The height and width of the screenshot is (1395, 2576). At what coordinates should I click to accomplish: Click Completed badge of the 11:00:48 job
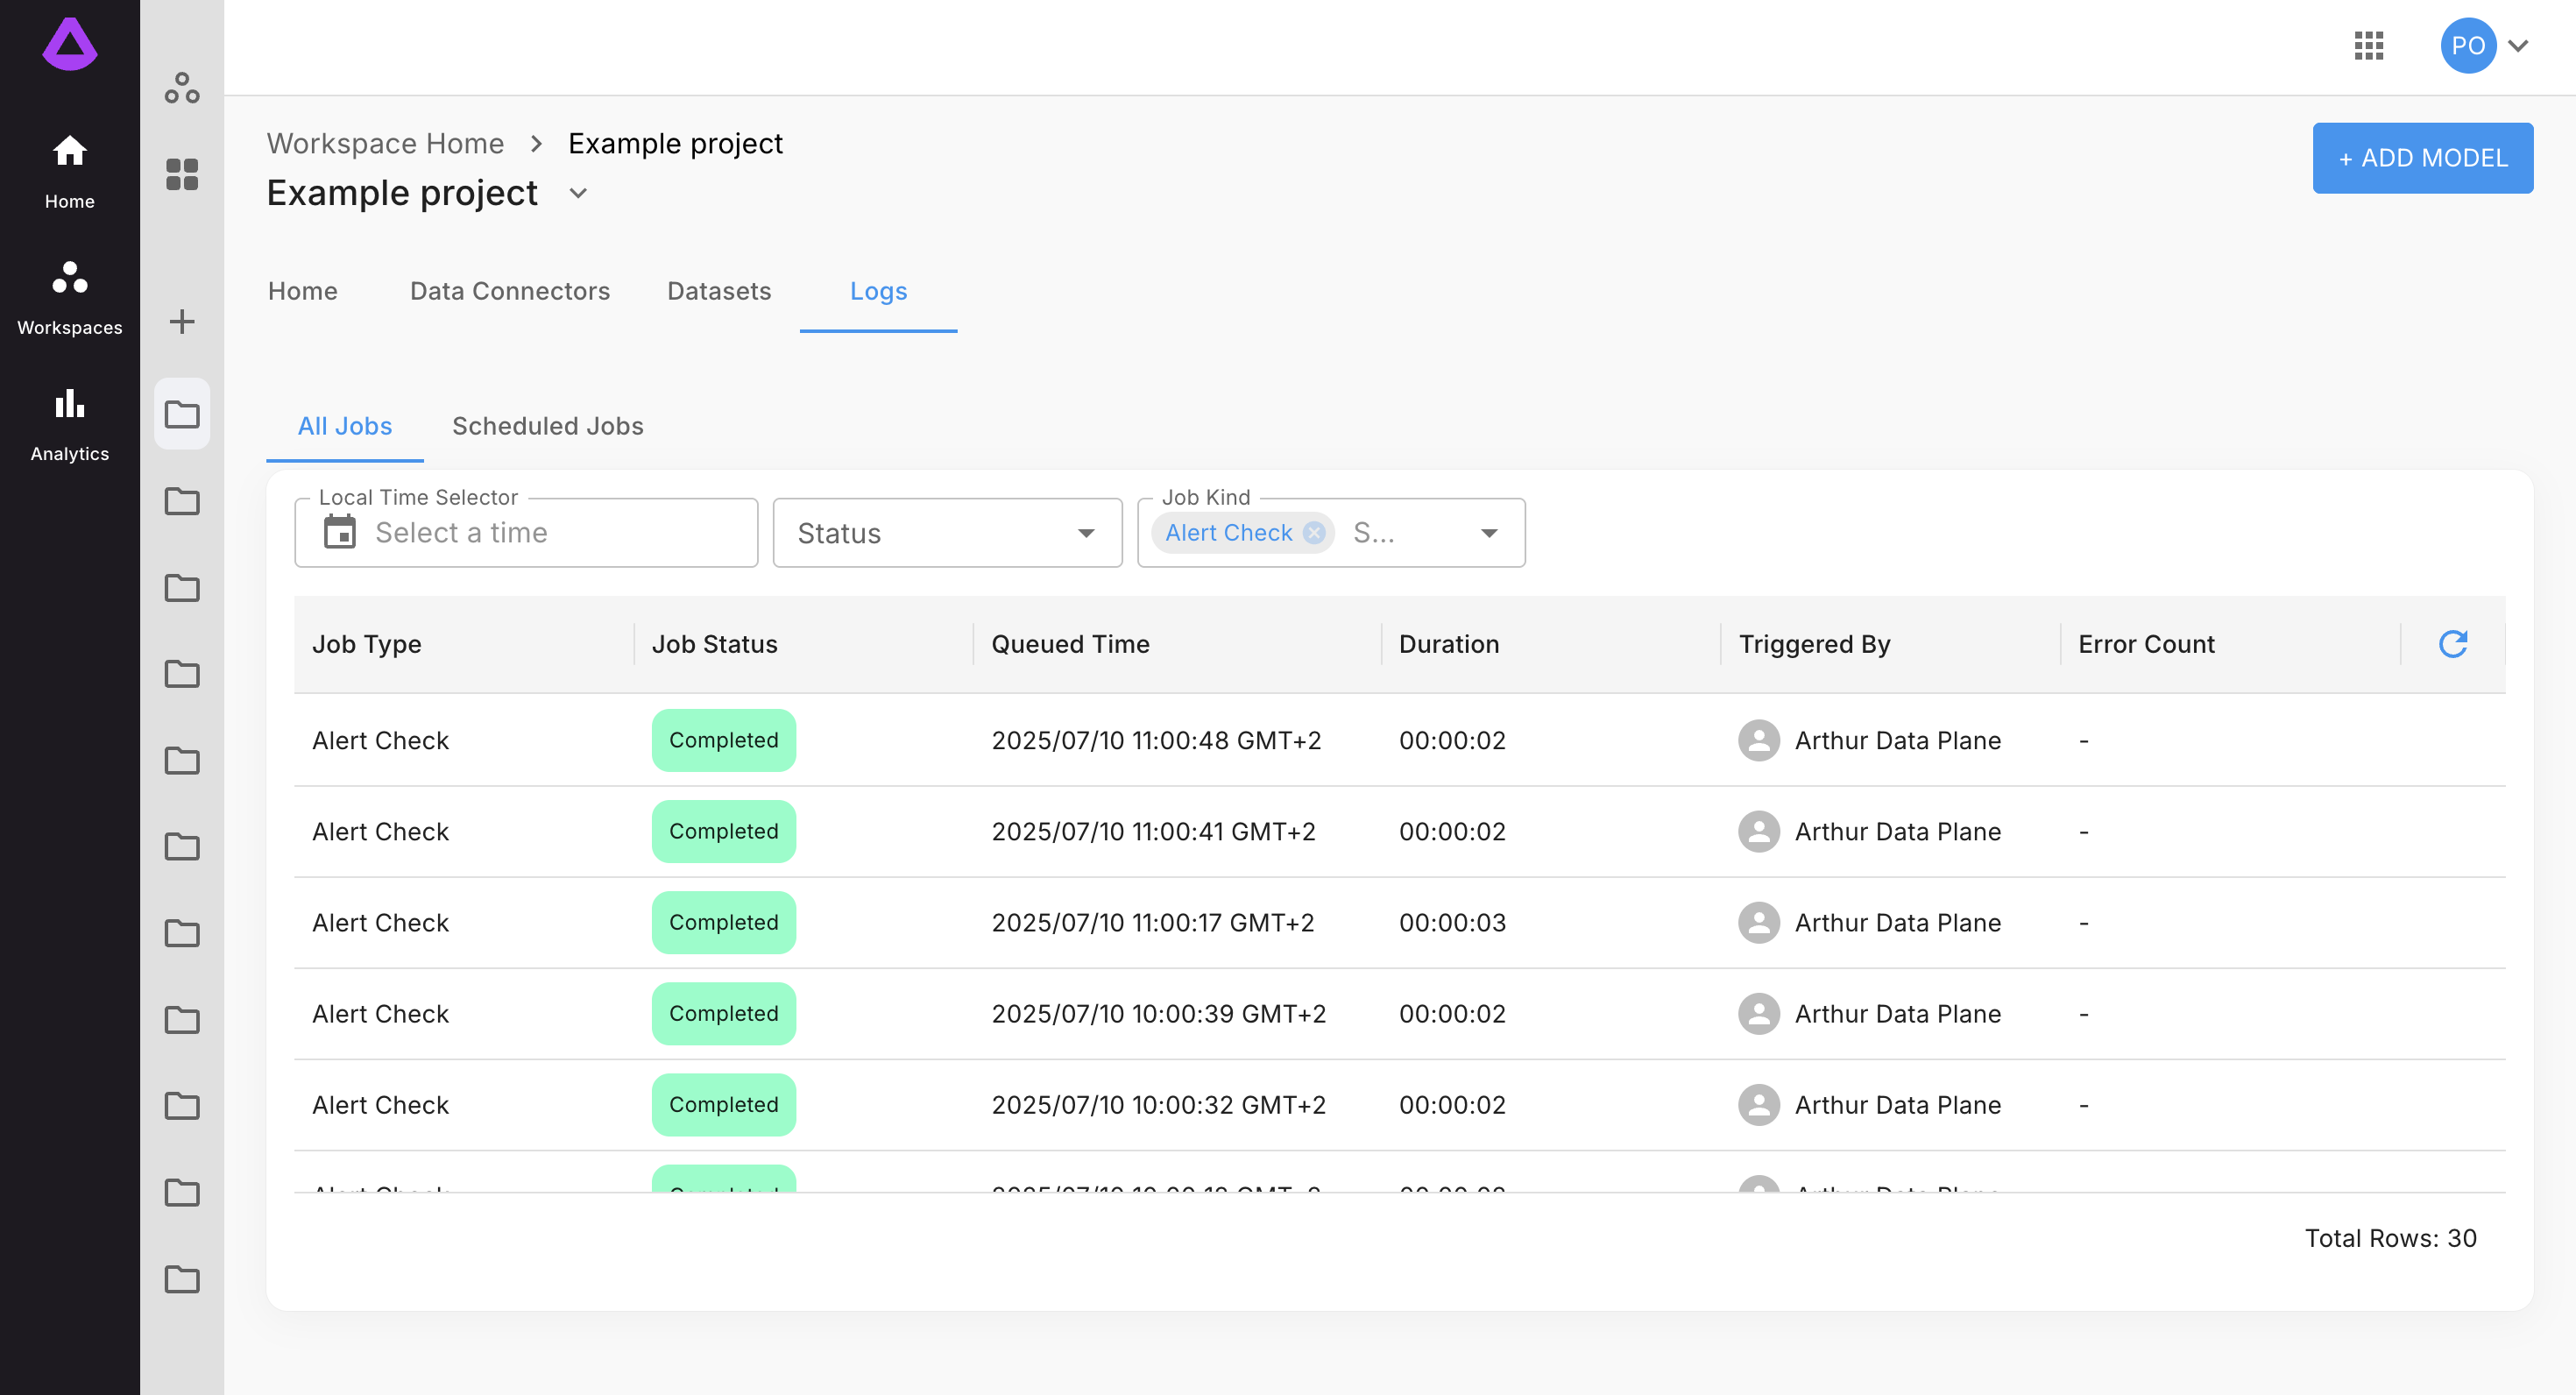[724, 740]
